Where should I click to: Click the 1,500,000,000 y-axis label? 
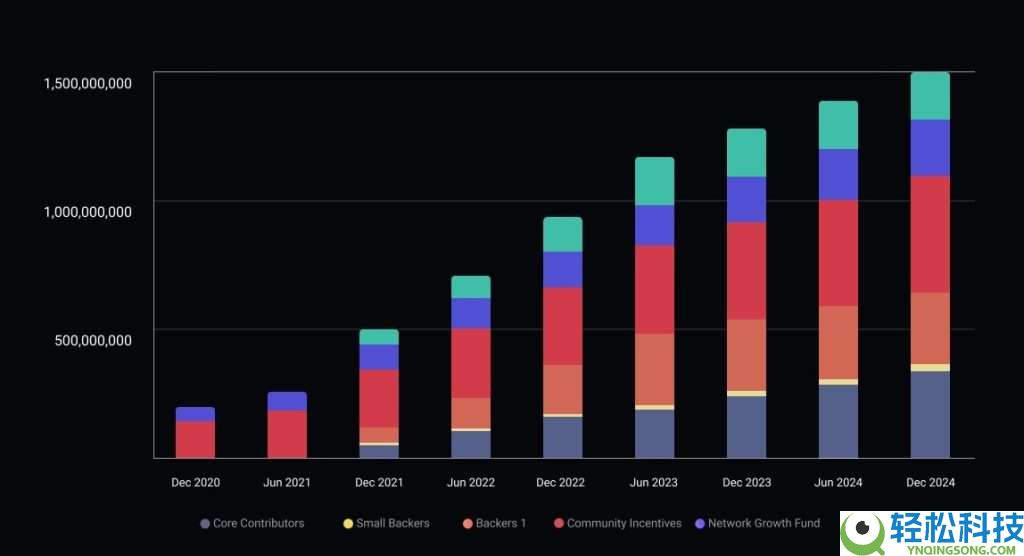[x=88, y=84]
